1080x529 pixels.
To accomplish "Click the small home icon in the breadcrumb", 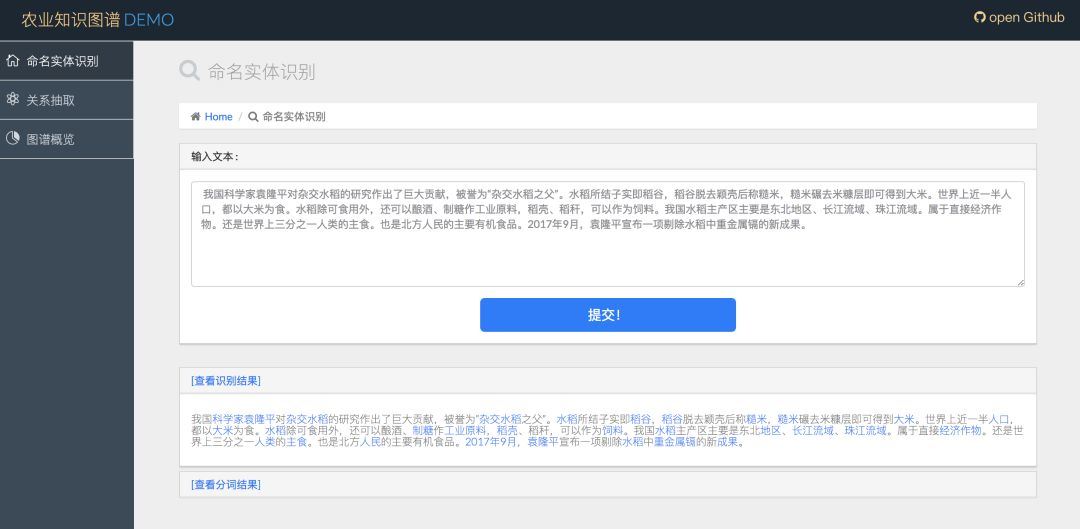I will 196,116.
